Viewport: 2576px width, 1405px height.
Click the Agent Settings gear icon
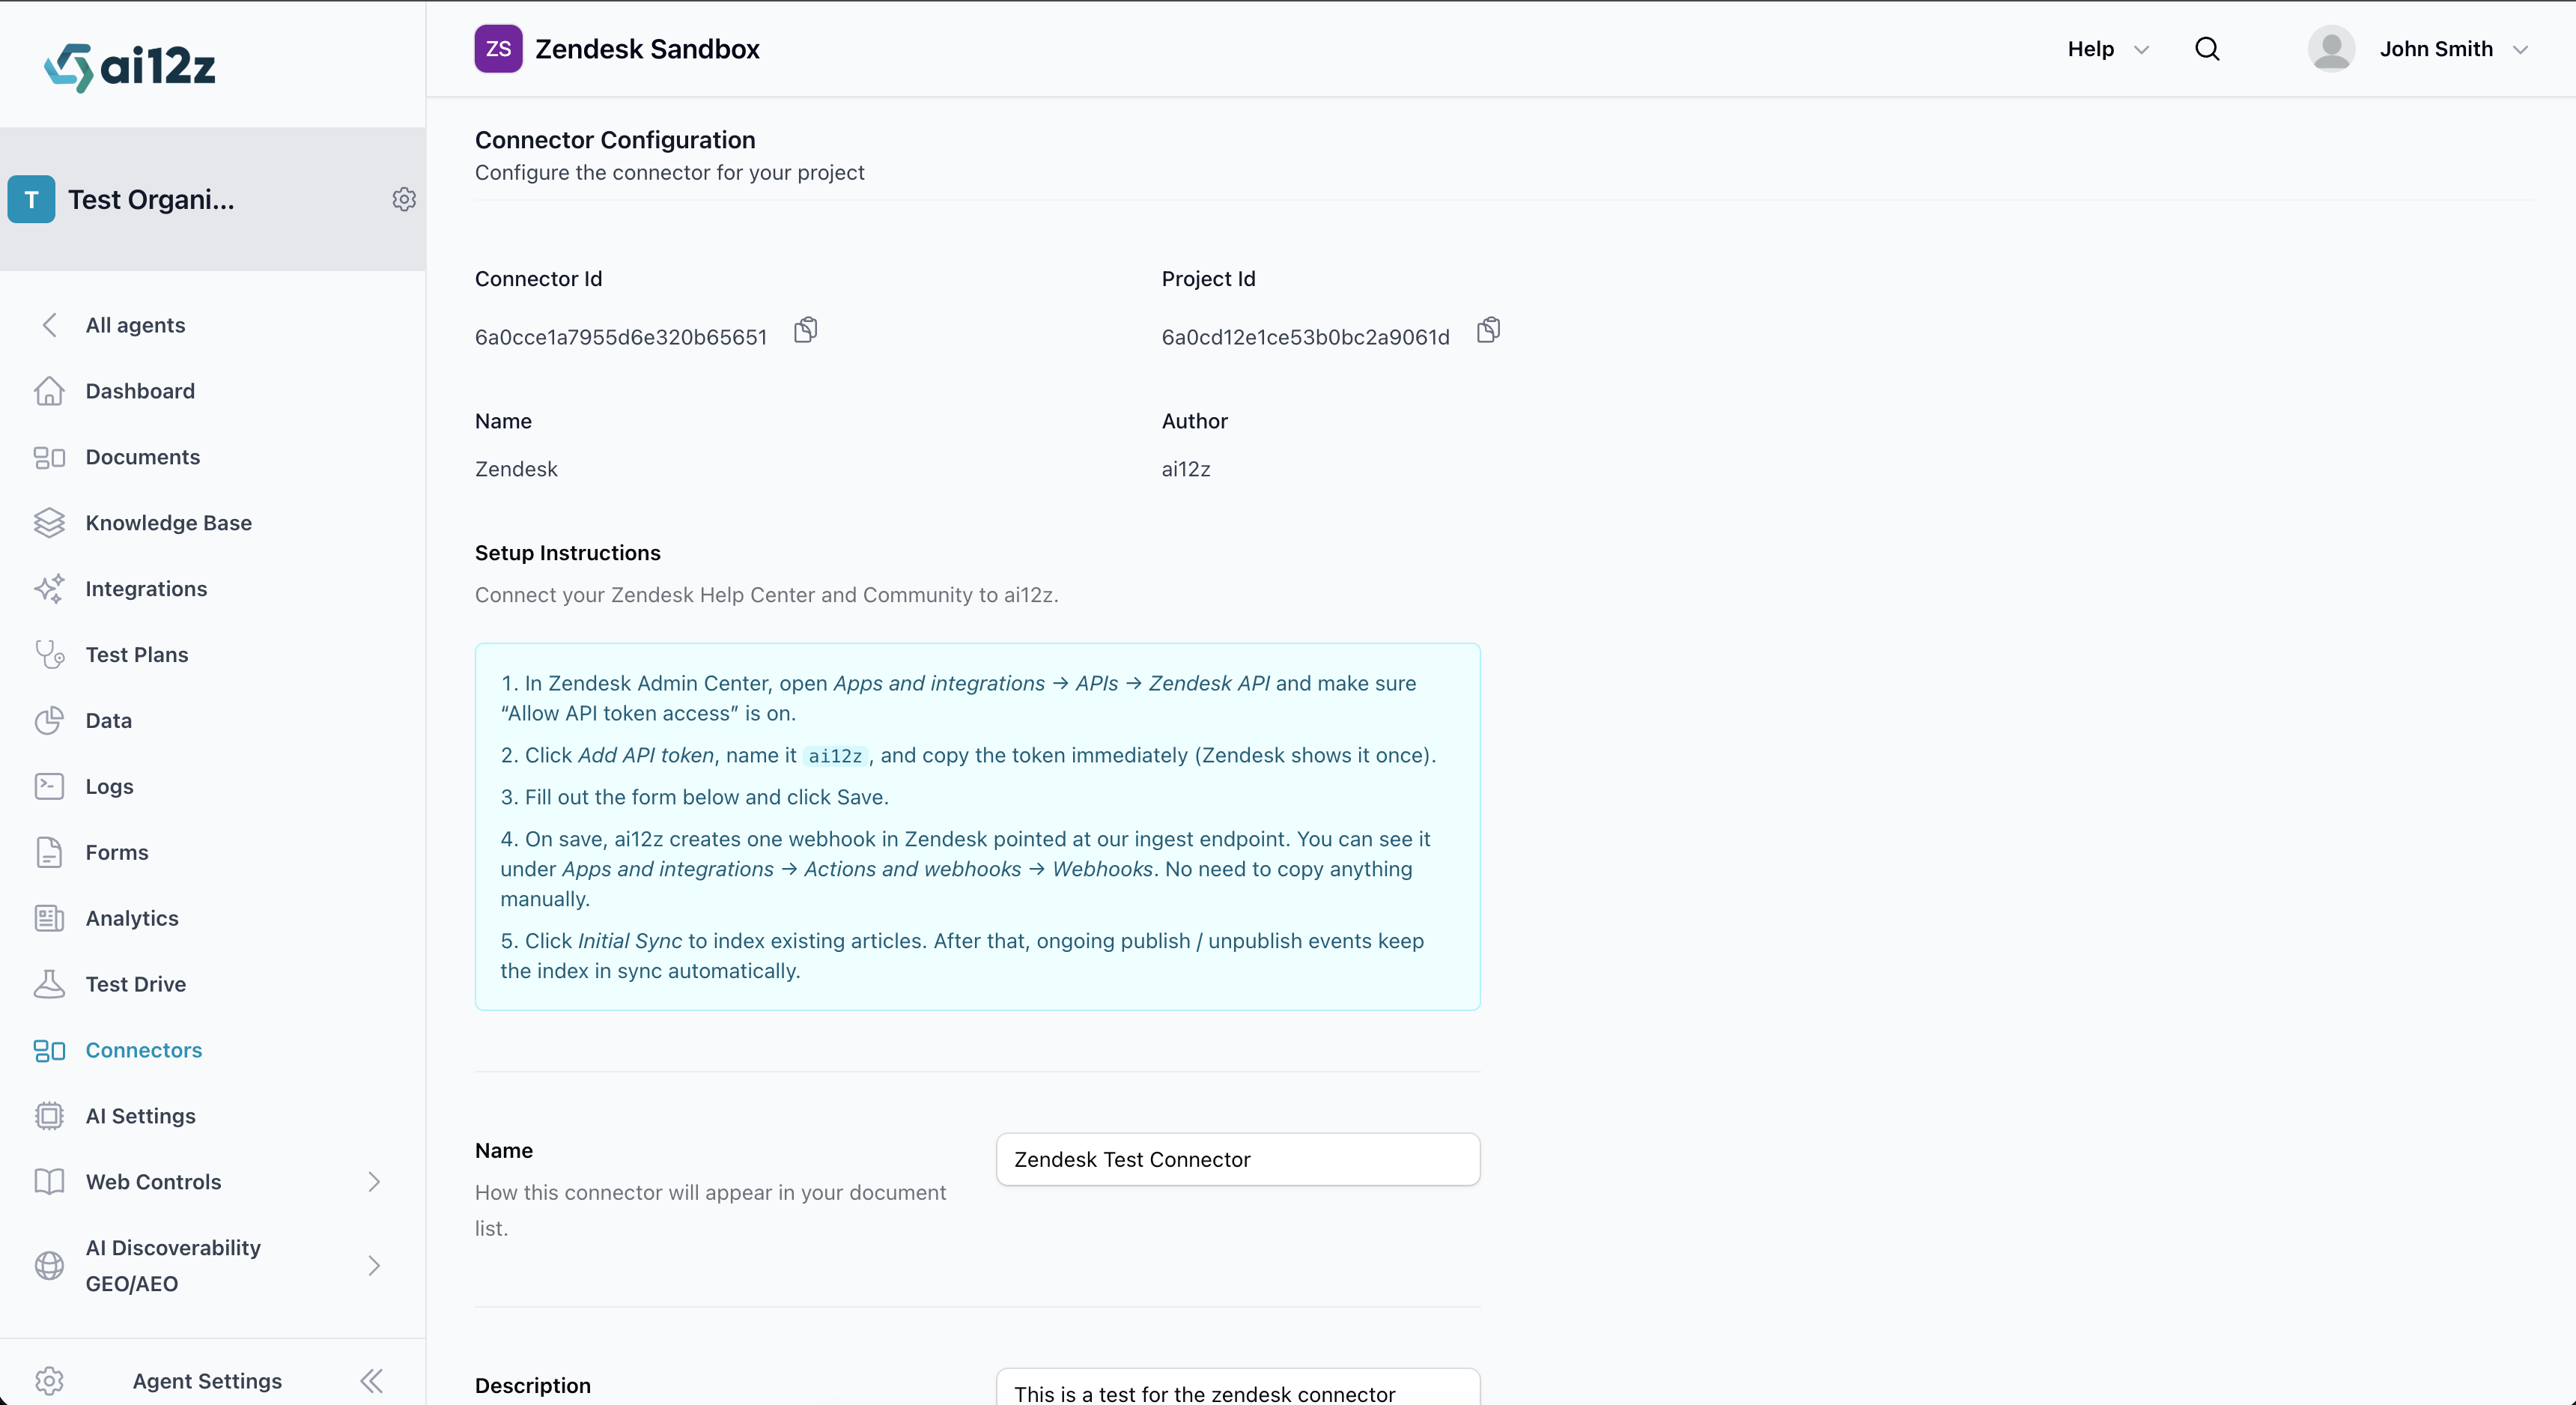(x=49, y=1381)
